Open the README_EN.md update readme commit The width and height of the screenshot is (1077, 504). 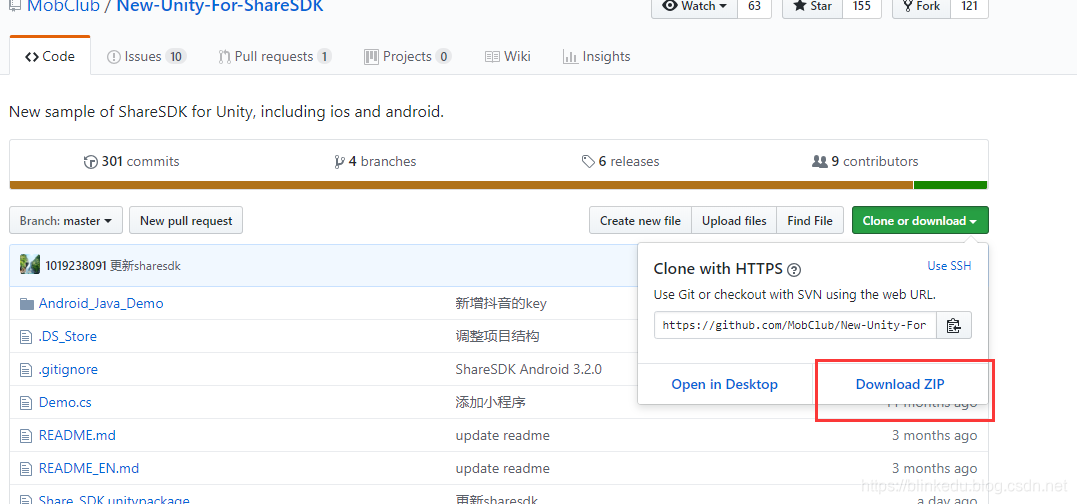pos(502,468)
